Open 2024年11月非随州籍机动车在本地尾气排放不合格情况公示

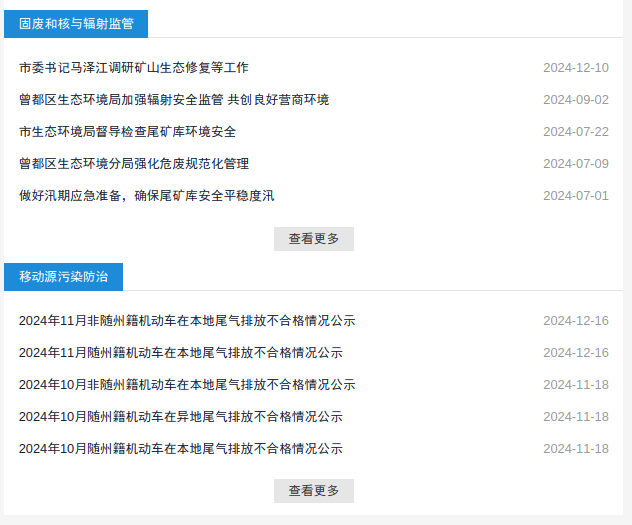coord(187,321)
